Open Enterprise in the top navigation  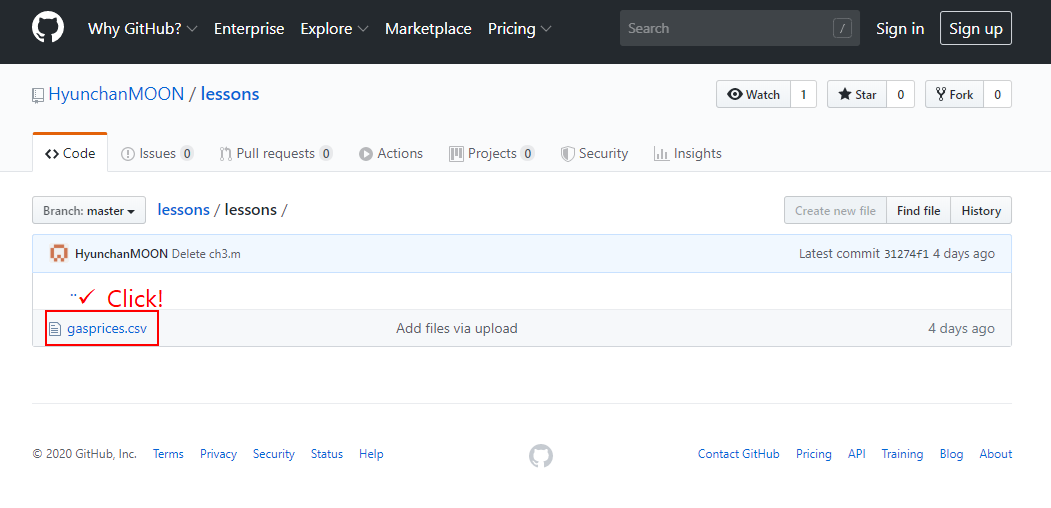click(249, 29)
